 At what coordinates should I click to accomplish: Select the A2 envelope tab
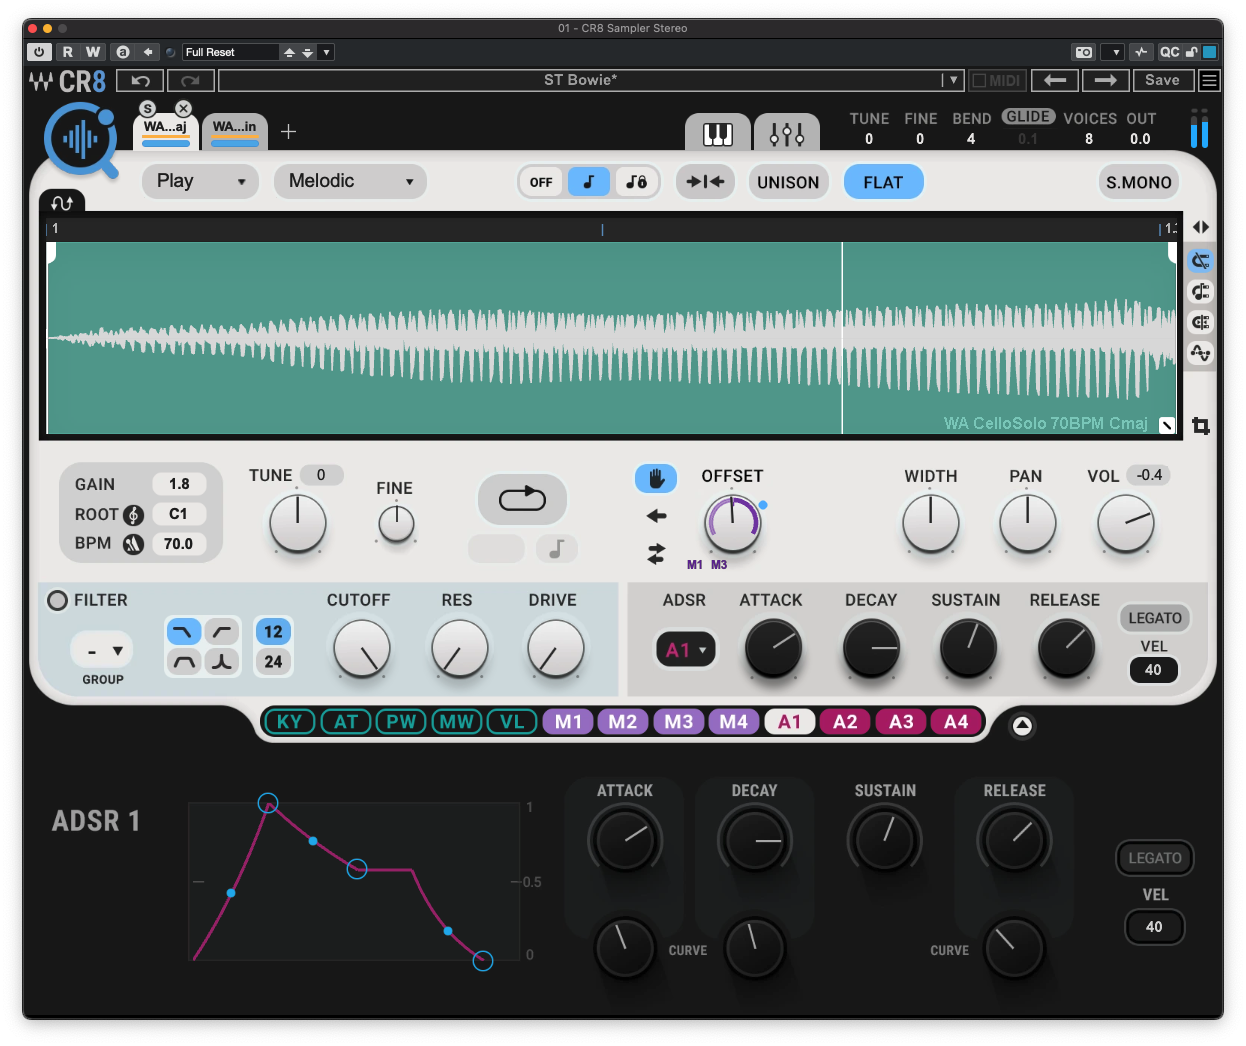click(x=845, y=722)
